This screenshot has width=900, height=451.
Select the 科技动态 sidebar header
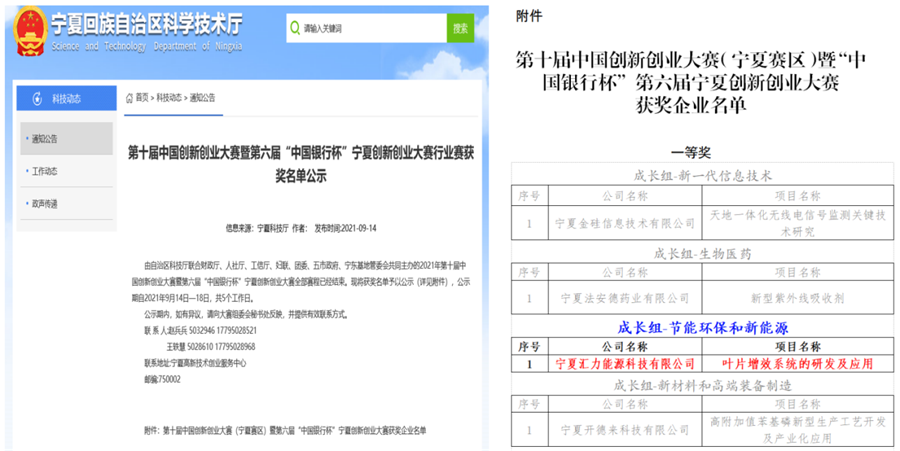tap(67, 99)
